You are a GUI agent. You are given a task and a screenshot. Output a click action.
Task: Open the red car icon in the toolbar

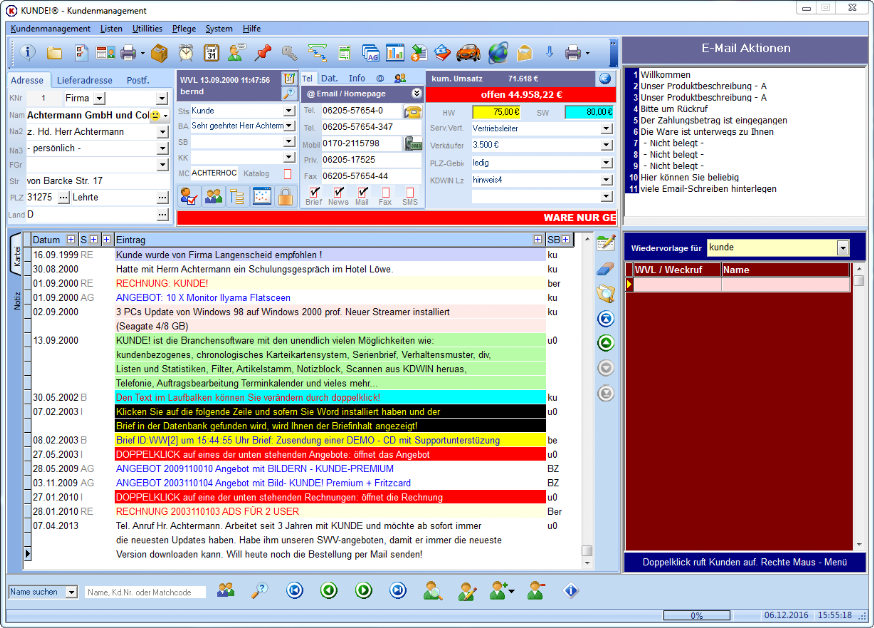click(x=468, y=53)
